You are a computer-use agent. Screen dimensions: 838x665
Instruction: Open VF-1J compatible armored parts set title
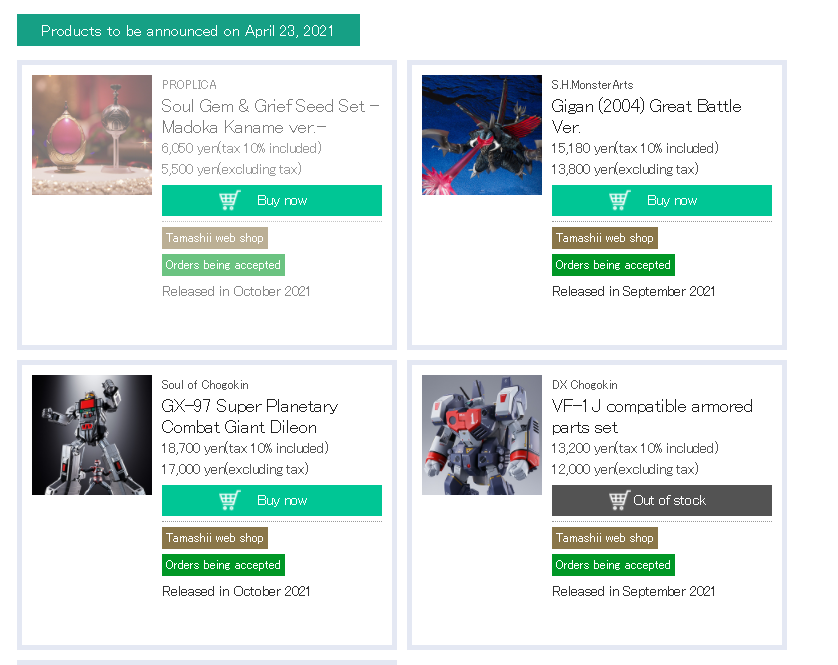[x=652, y=416]
